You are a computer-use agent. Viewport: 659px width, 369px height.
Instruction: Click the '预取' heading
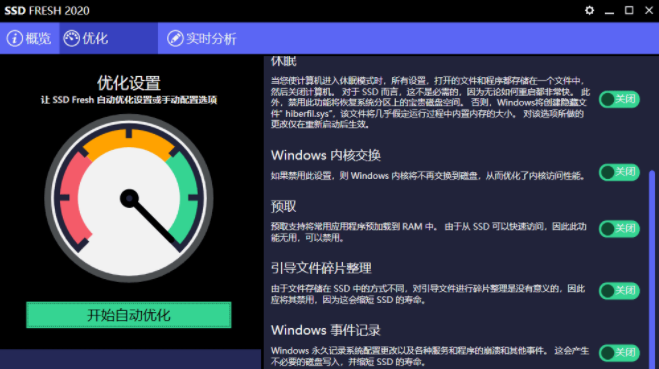[284, 206]
